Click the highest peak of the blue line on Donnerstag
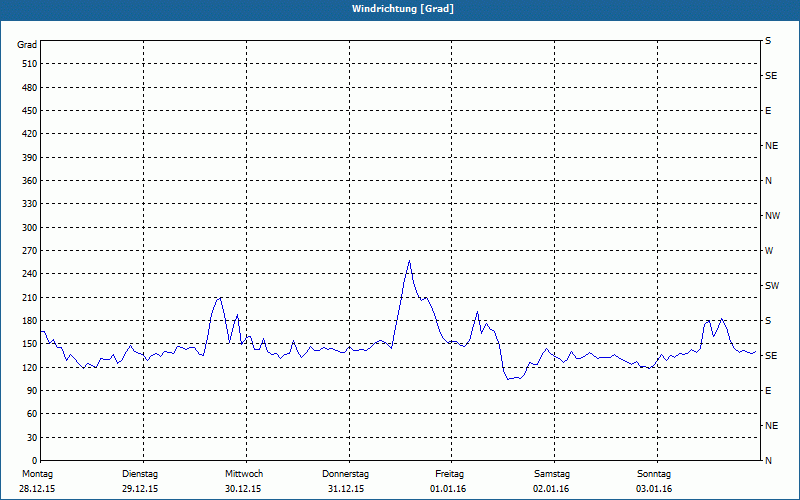 [x=409, y=261]
